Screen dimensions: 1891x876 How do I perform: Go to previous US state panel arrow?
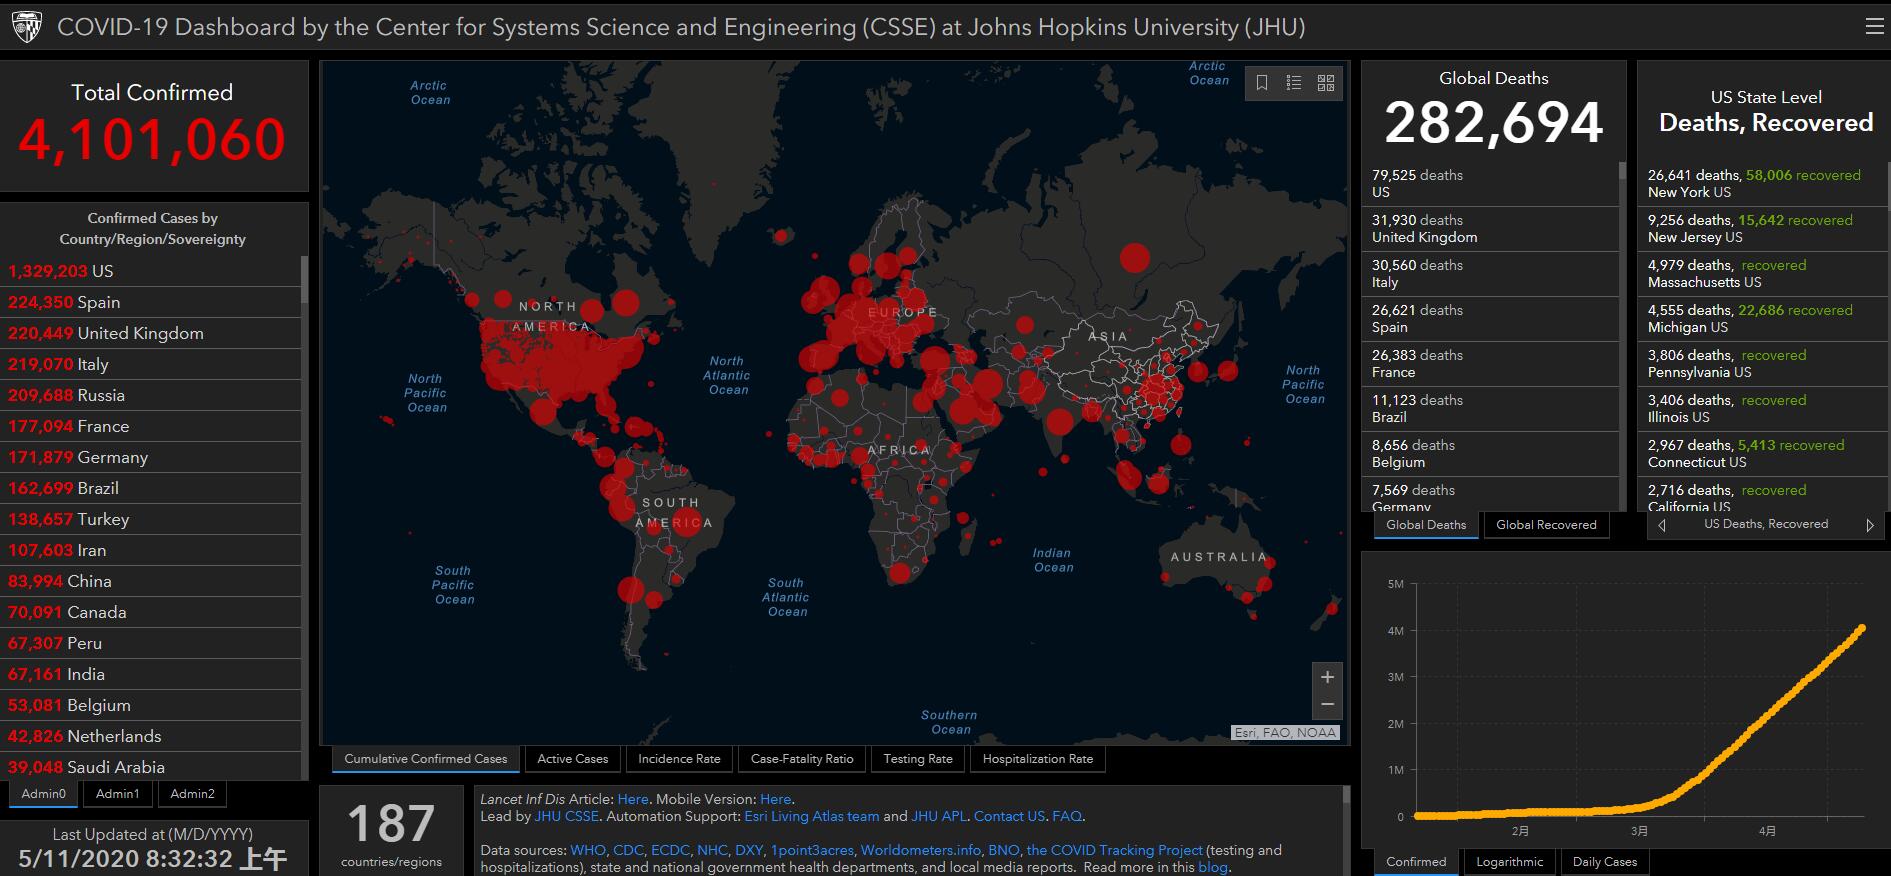click(x=1662, y=525)
